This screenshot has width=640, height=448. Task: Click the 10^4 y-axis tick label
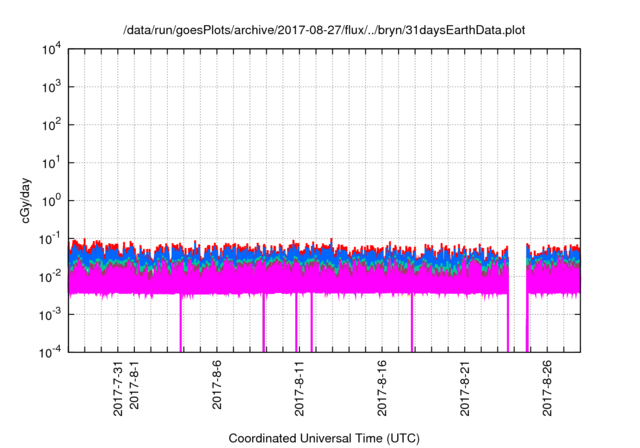pyautogui.click(x=52, y=49)
